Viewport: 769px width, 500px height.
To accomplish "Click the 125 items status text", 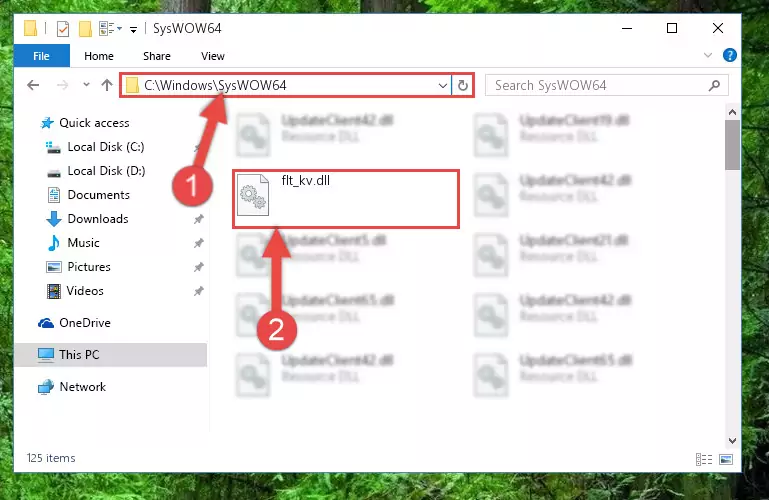I will click(x=51, y=458).
